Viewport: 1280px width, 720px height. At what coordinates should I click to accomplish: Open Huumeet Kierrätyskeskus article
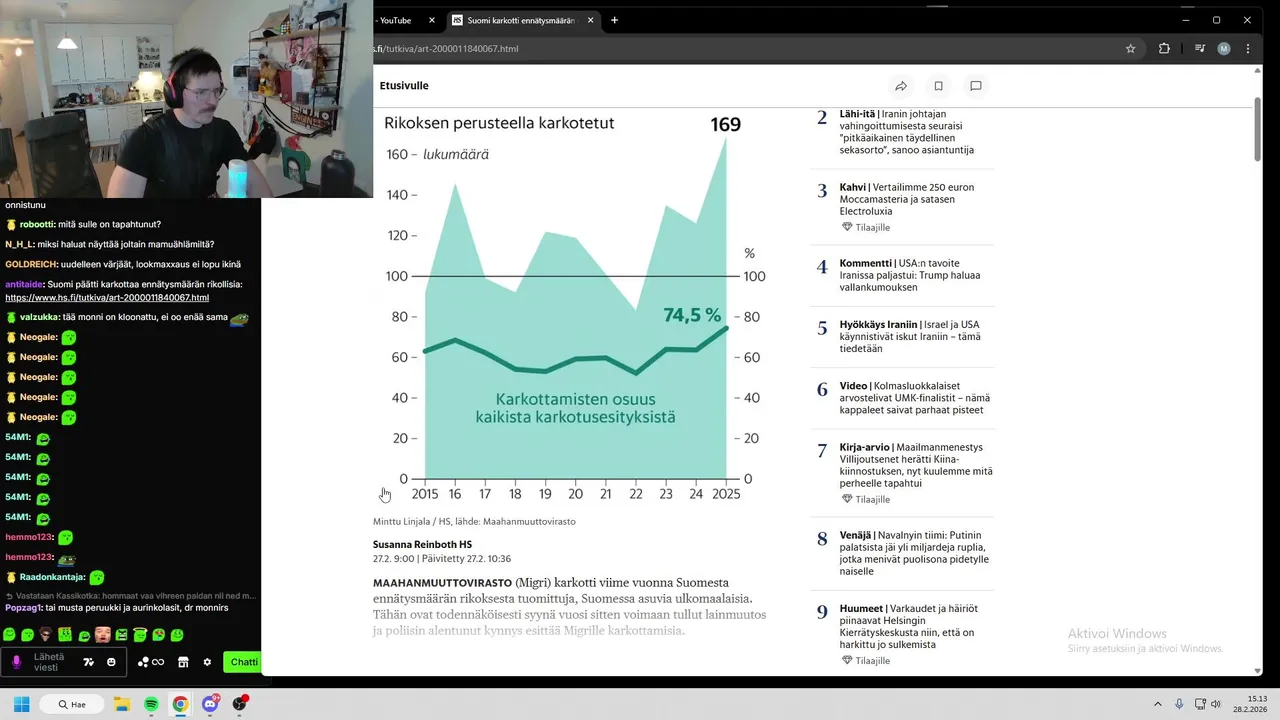[x=909, y=626]
